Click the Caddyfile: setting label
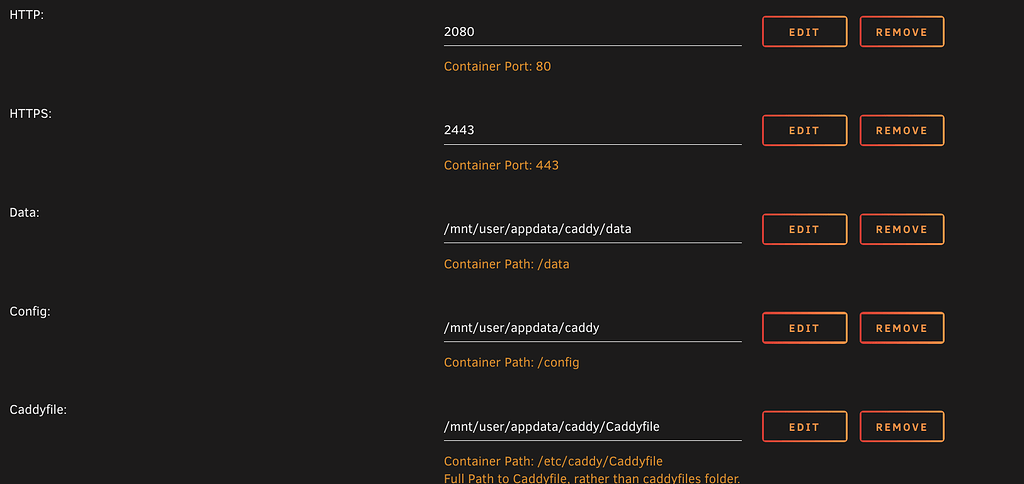The height and width of the screenshot is (484, 1024). click(39, 410)
